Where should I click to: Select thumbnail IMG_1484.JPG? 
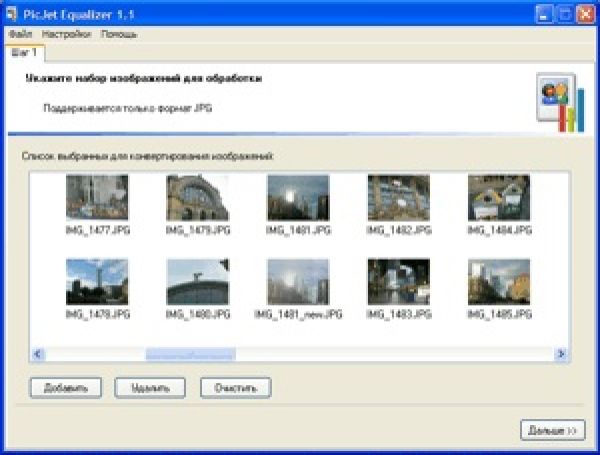point(499,197)
